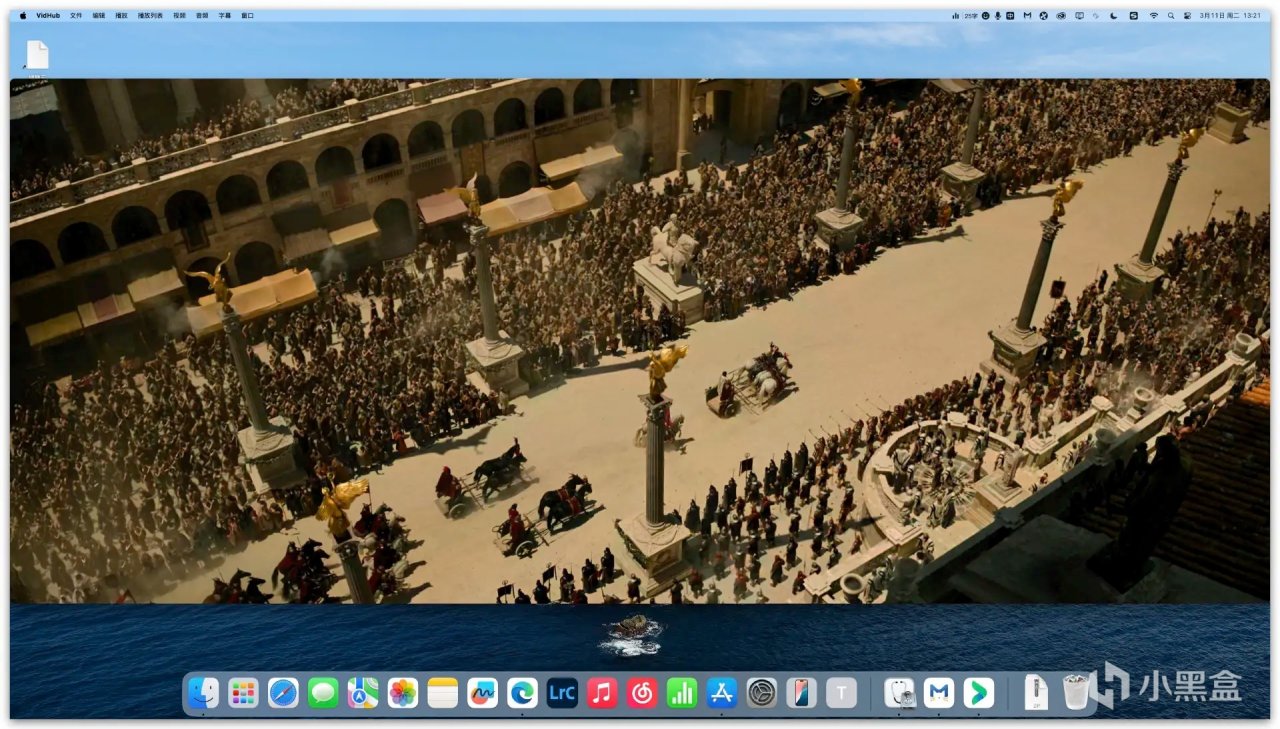Launch Maps from the Dock
Image resolution: width=1280 pixels, height=729 pixels.
(x=363, y=692)
